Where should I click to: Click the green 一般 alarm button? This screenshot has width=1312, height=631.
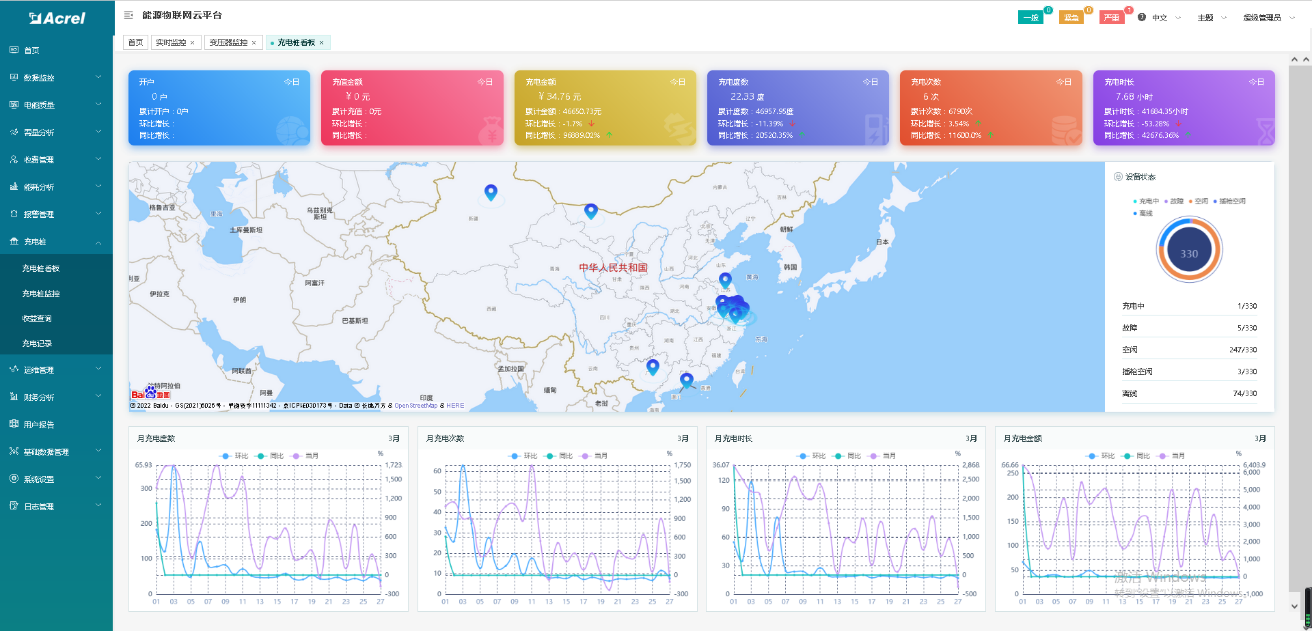1030,18
